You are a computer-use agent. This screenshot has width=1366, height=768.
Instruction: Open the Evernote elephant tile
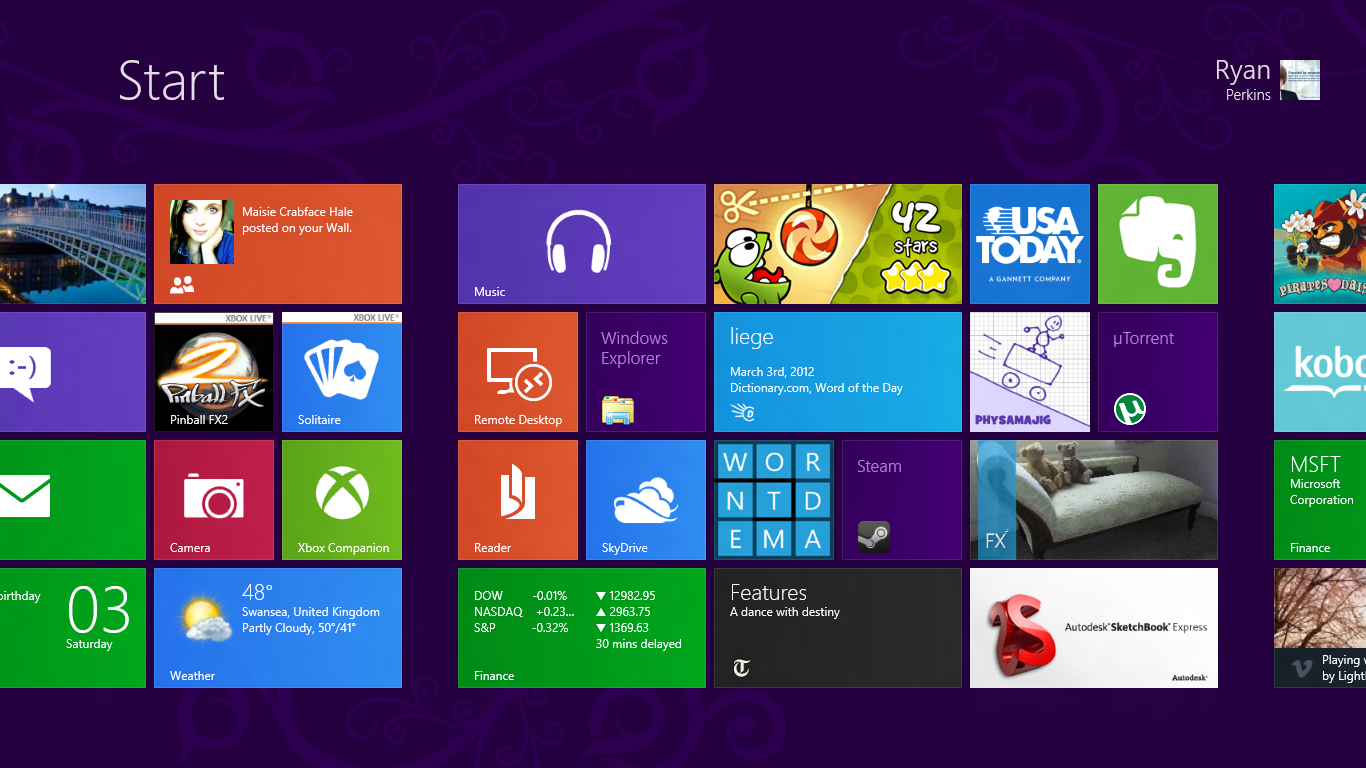coord(1158,244)
